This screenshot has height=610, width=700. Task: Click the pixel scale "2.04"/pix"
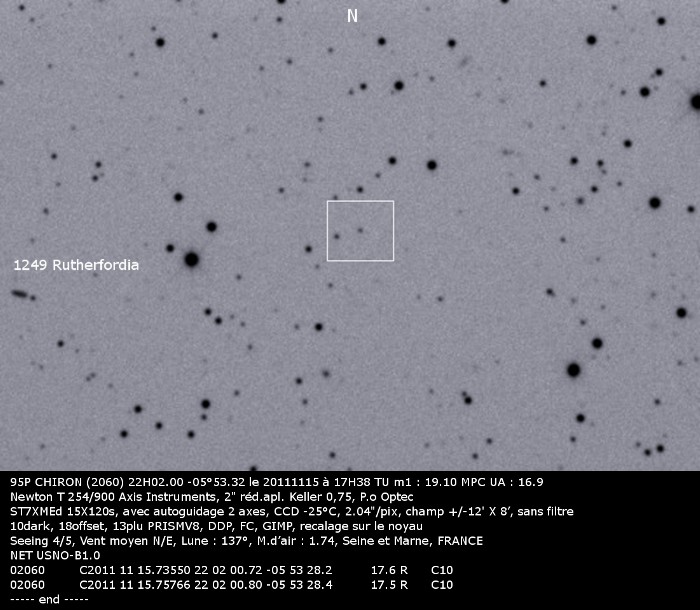[371, 511]
